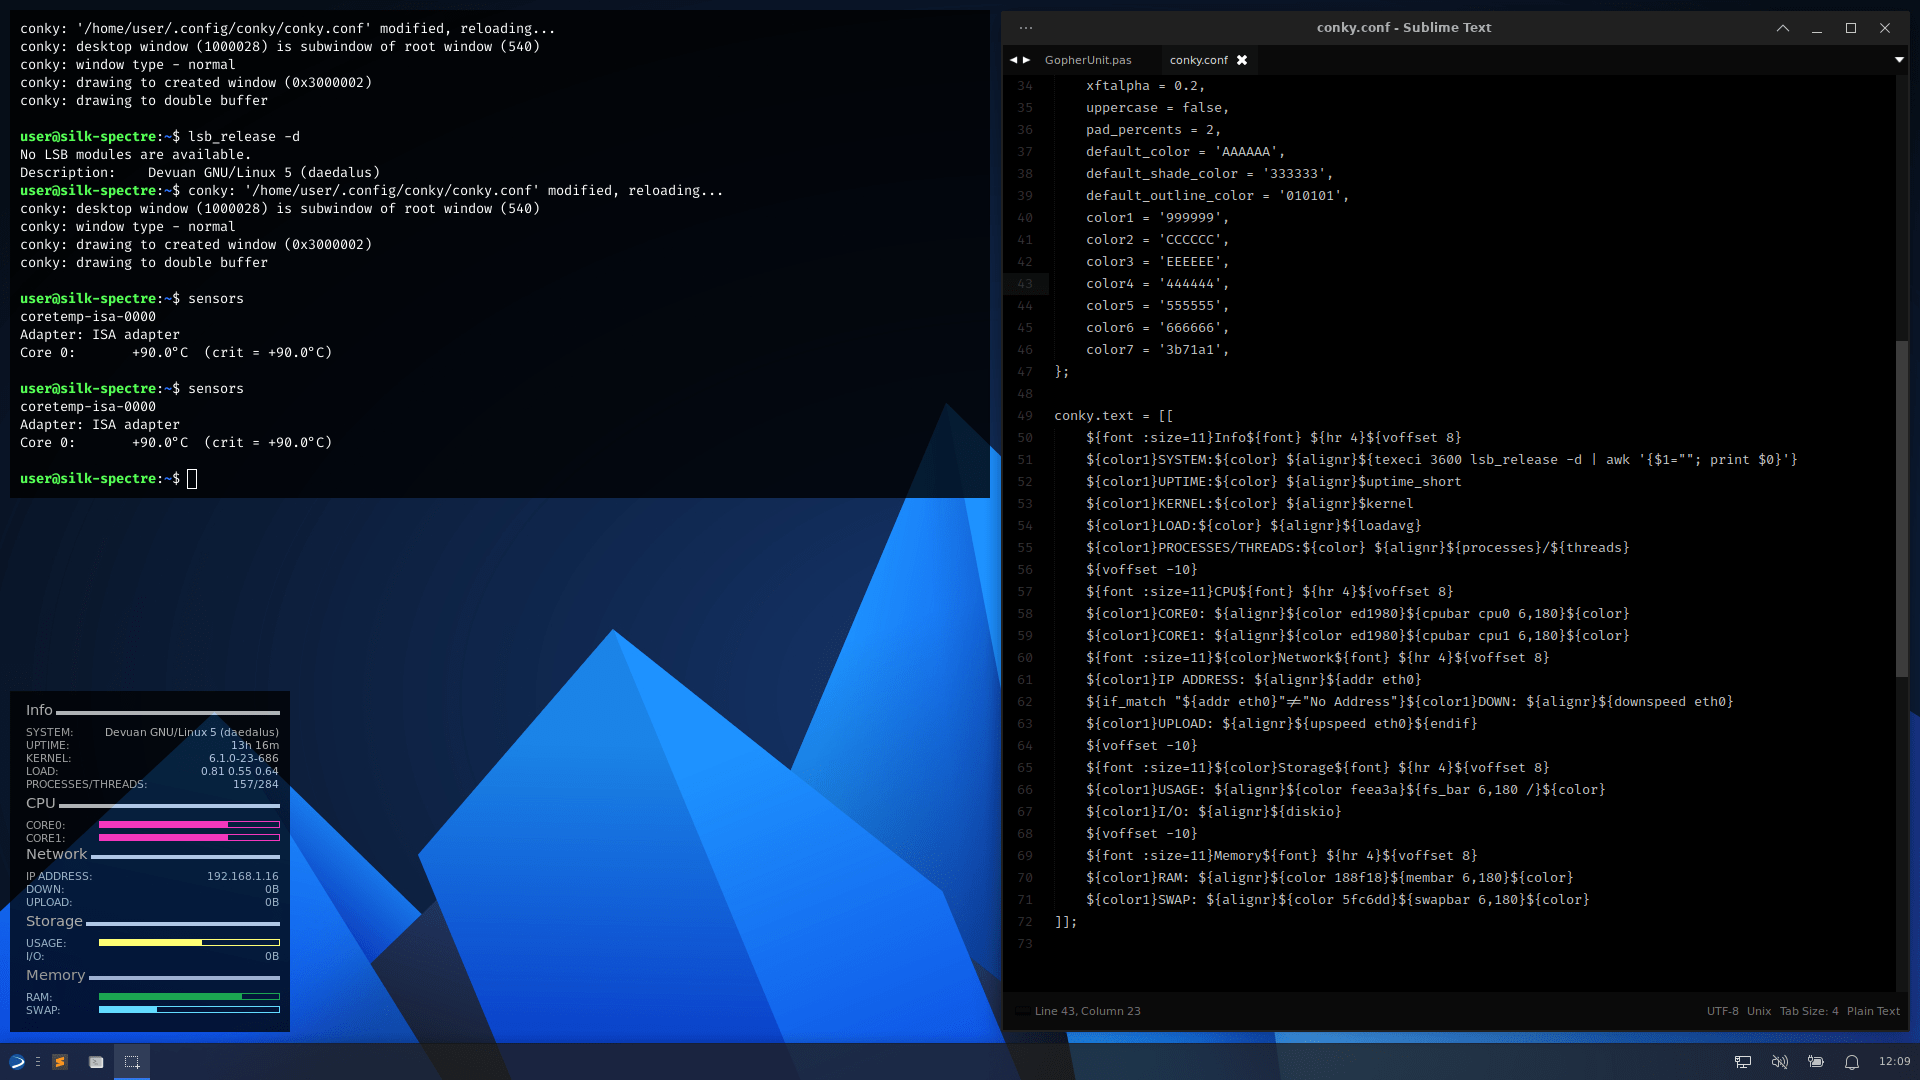Click the color7 = '3b71a1' line
1920x1080 pixels.
point(1157,350)
